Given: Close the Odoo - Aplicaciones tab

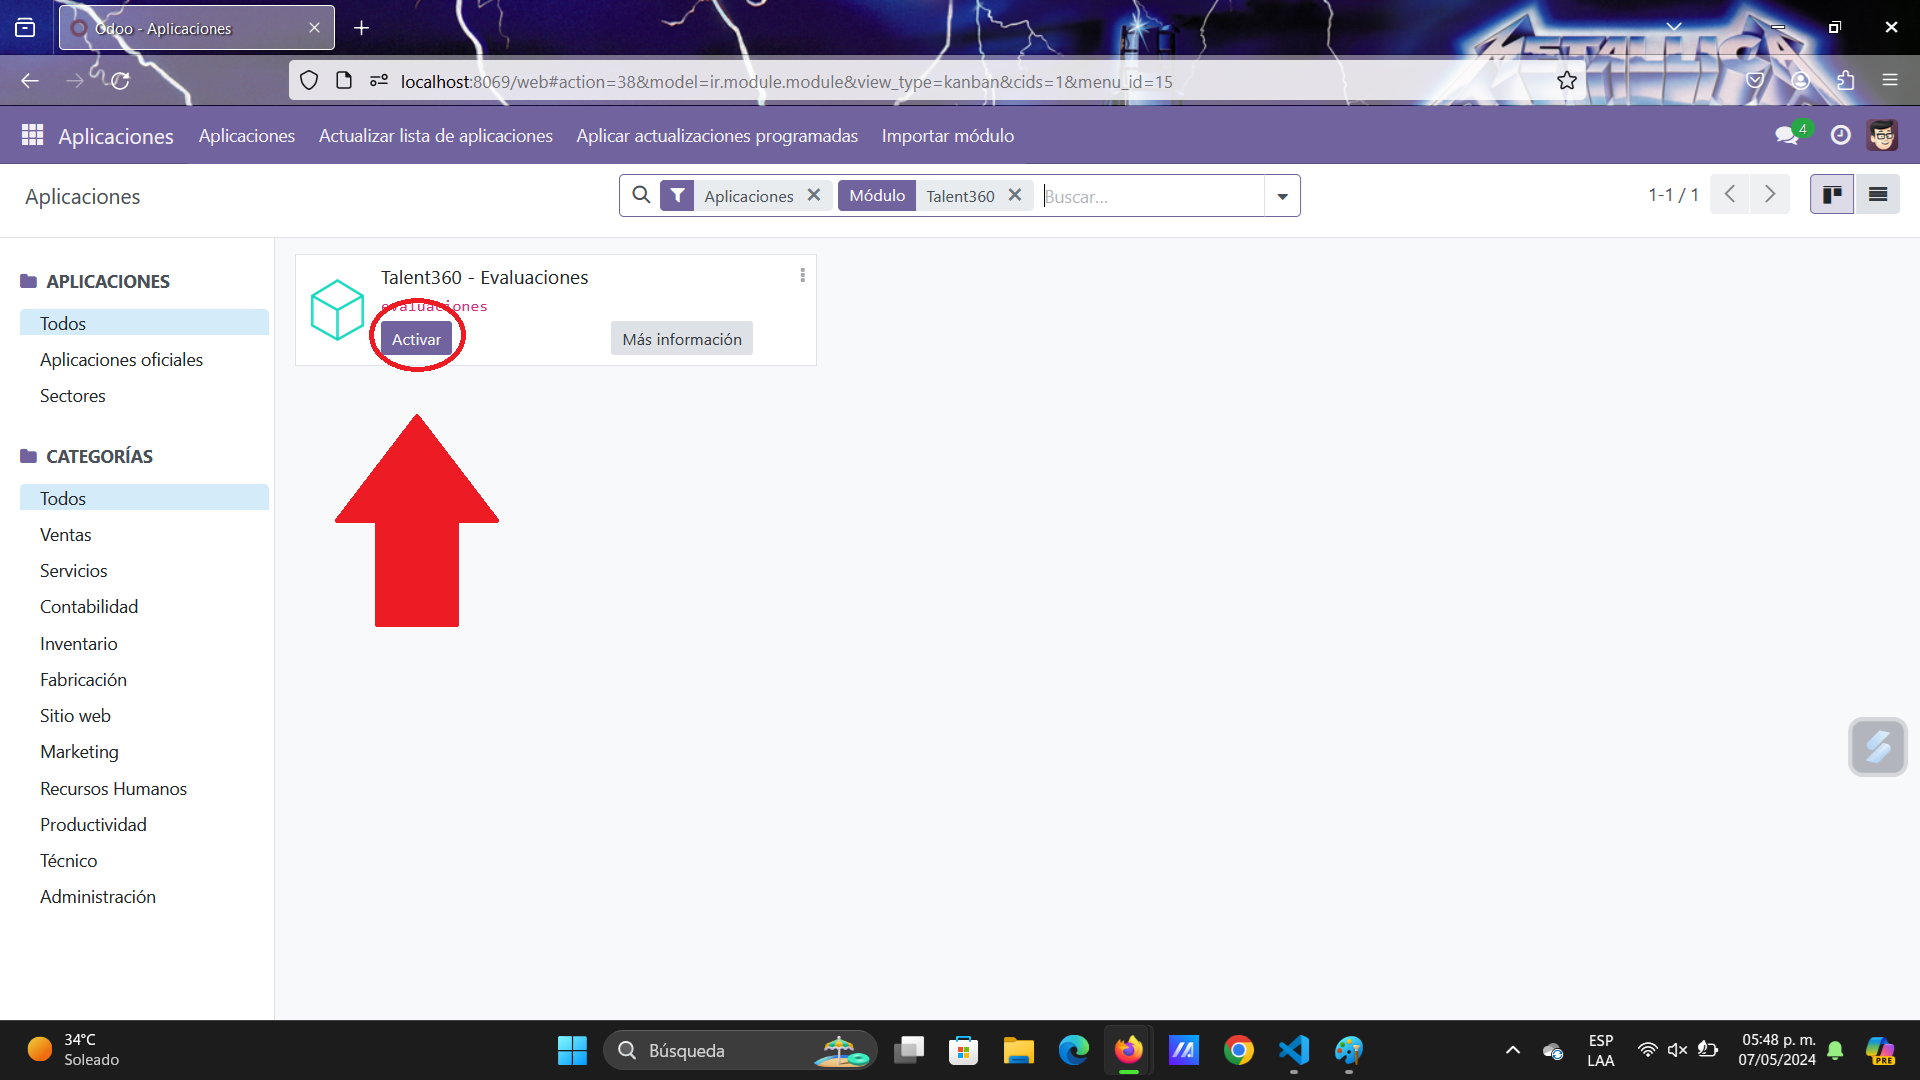Looking at the screenshot, I should (314, 28).
